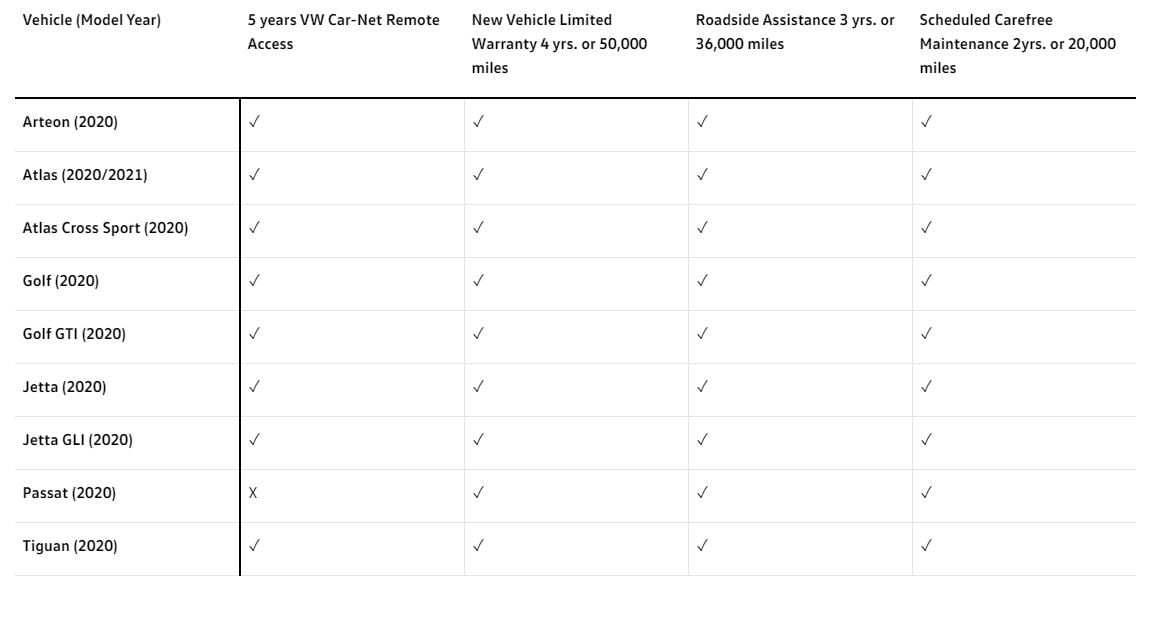Click the Atlas (2020/2021) Roadside Assistance checkmark

(703, 175)
